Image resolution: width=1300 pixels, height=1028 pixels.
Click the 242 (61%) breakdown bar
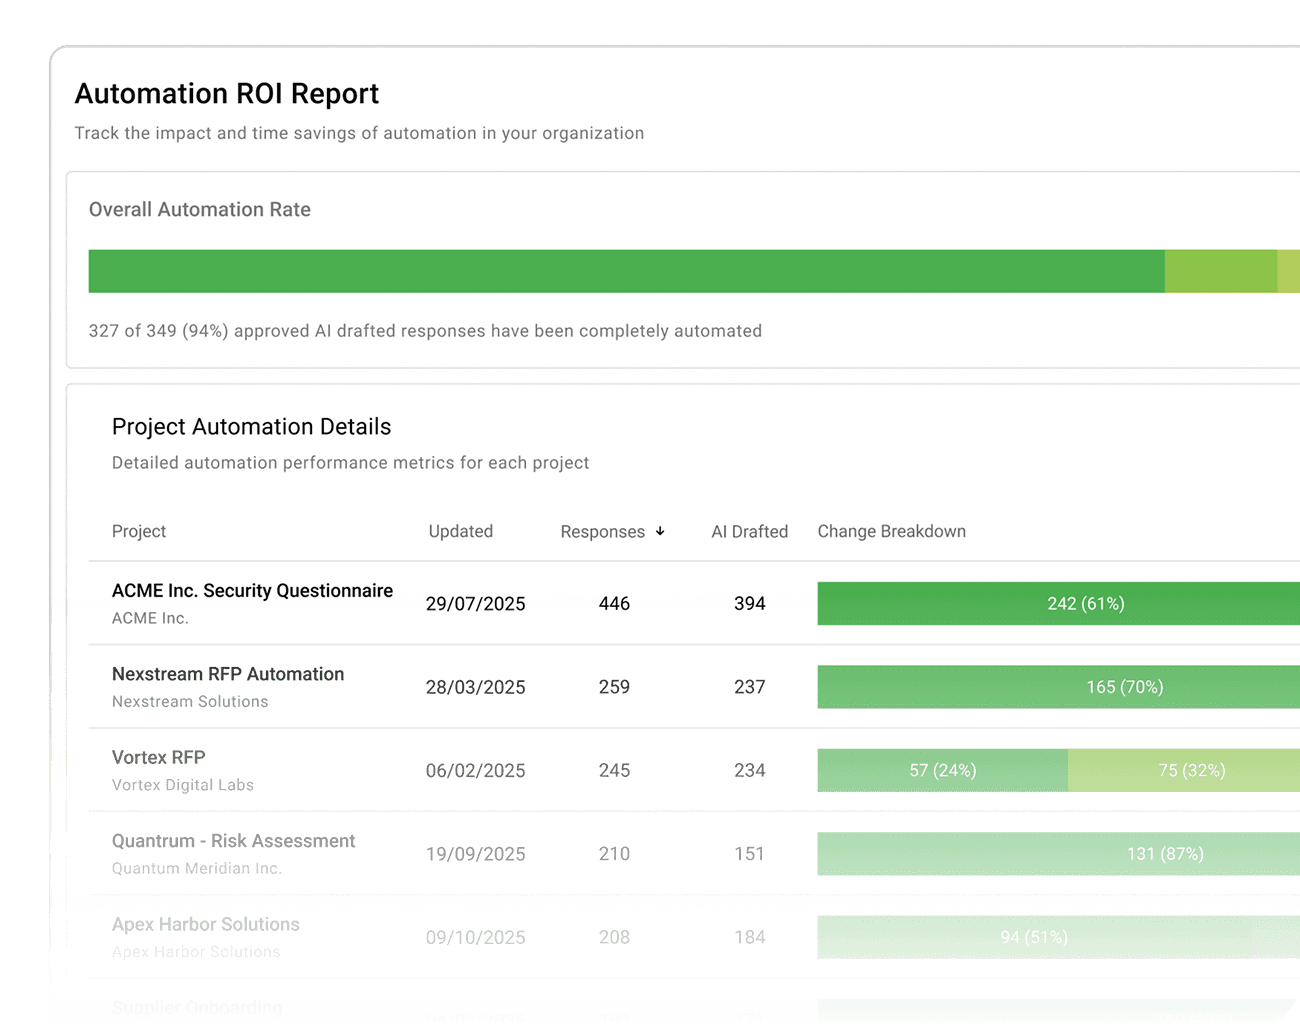(1059, 603)
